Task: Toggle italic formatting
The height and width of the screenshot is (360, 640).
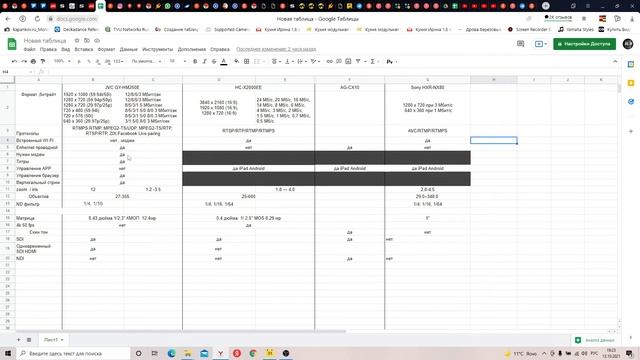Action: [204, 62]
